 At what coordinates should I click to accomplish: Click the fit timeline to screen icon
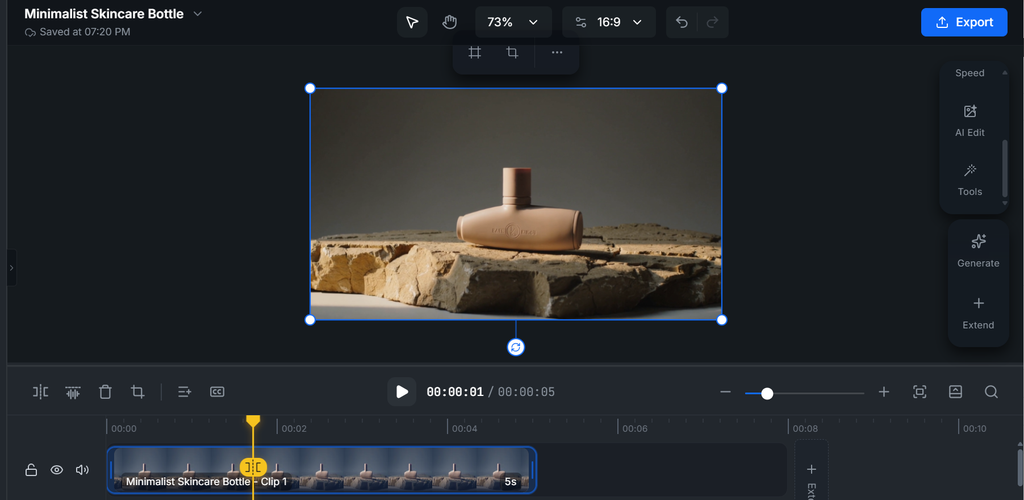click(920, 392)
